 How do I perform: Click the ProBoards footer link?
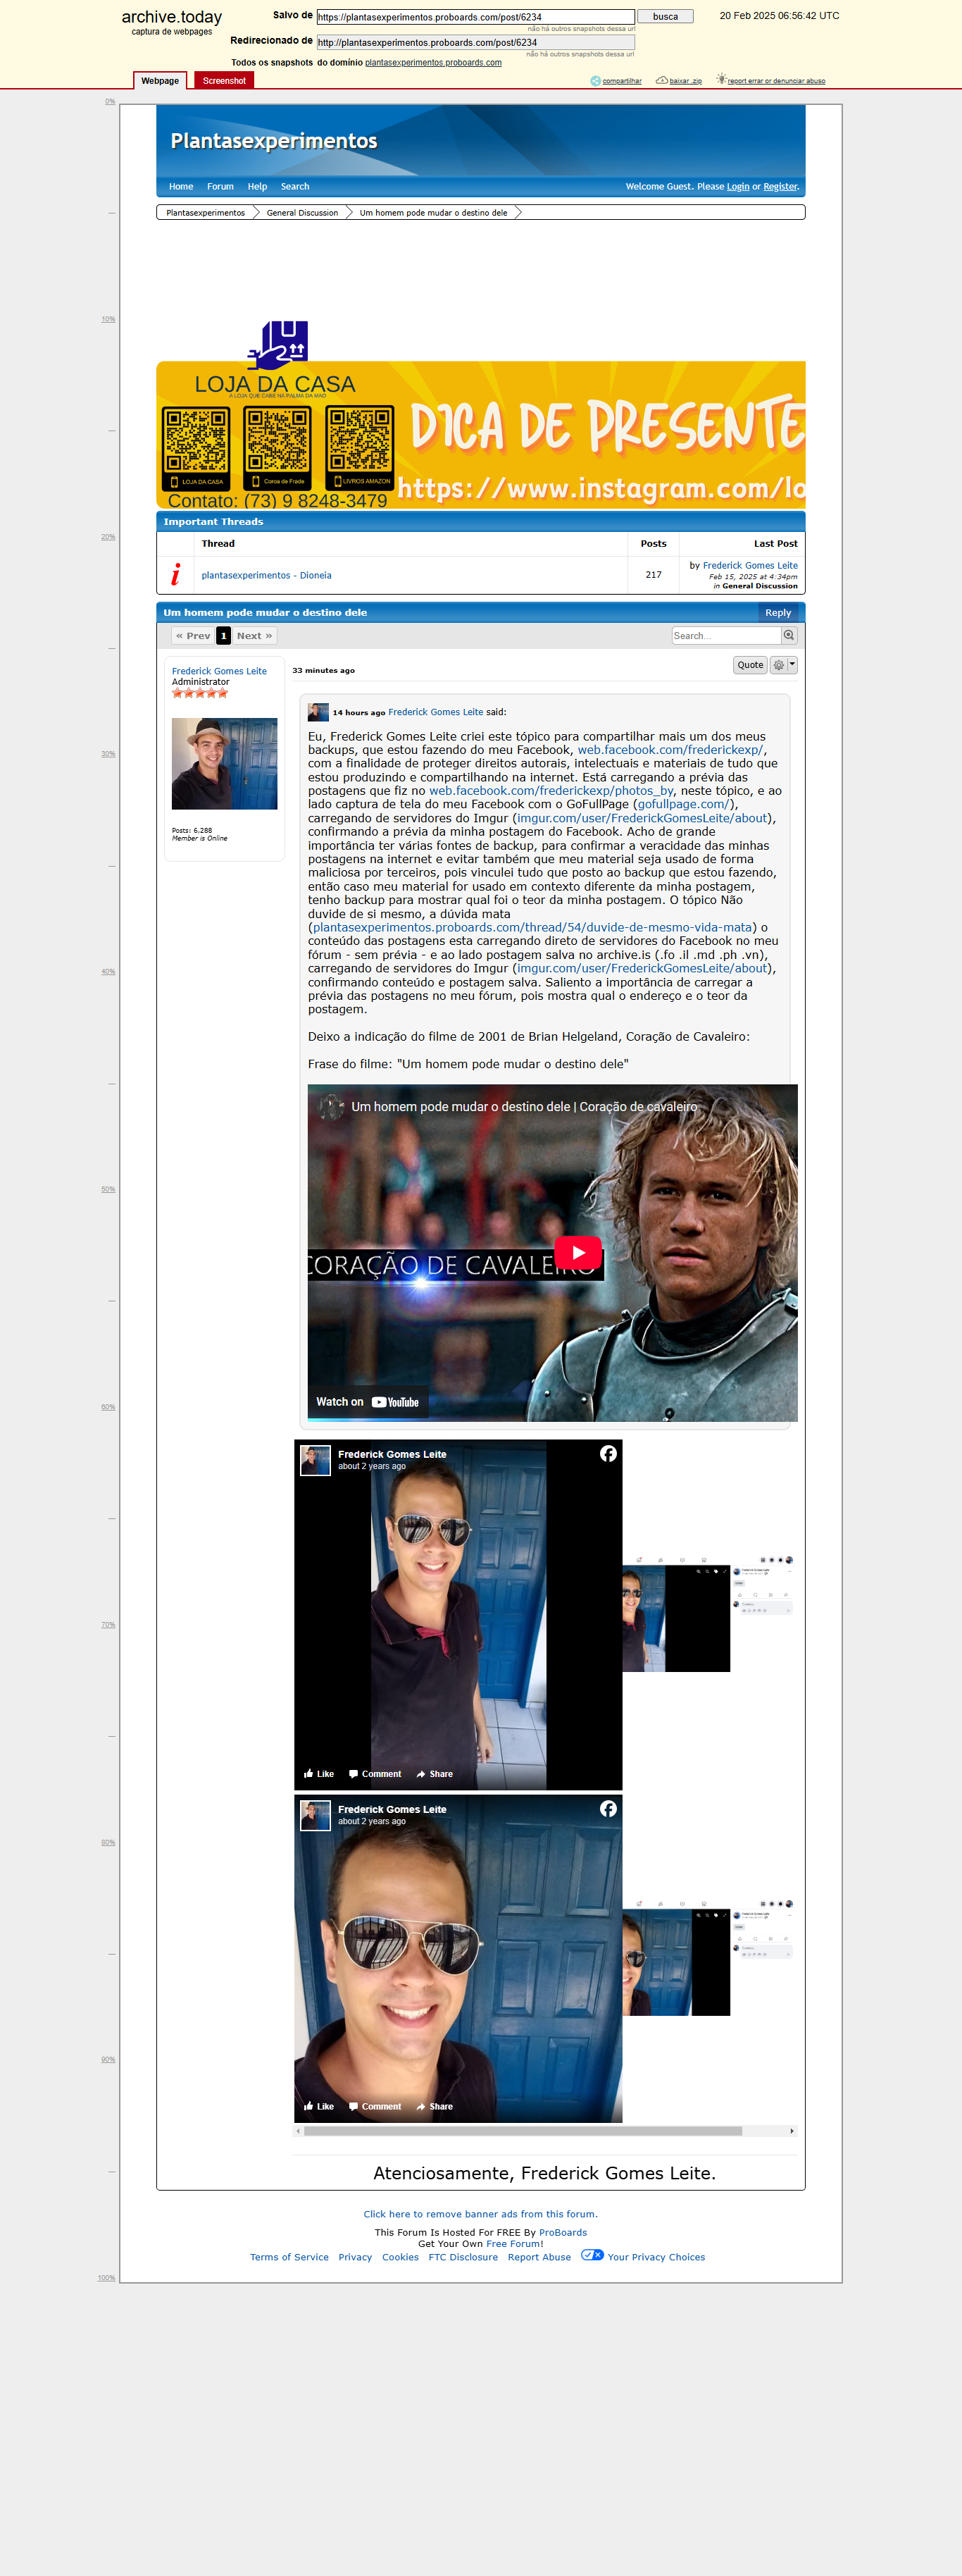[x=563, y=2232]
